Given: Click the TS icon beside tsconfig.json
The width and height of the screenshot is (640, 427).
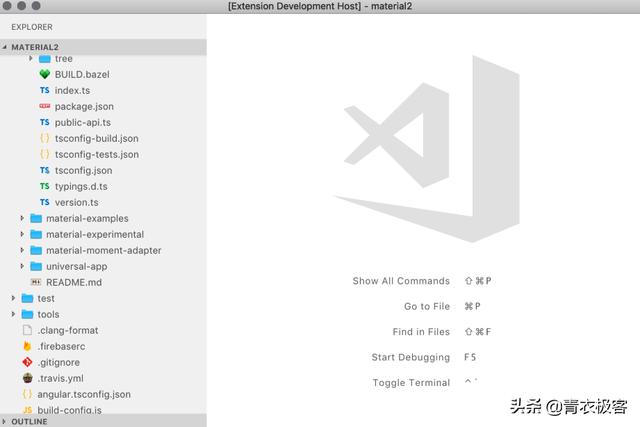Looking at the screenshot, I should pos(44,170).
